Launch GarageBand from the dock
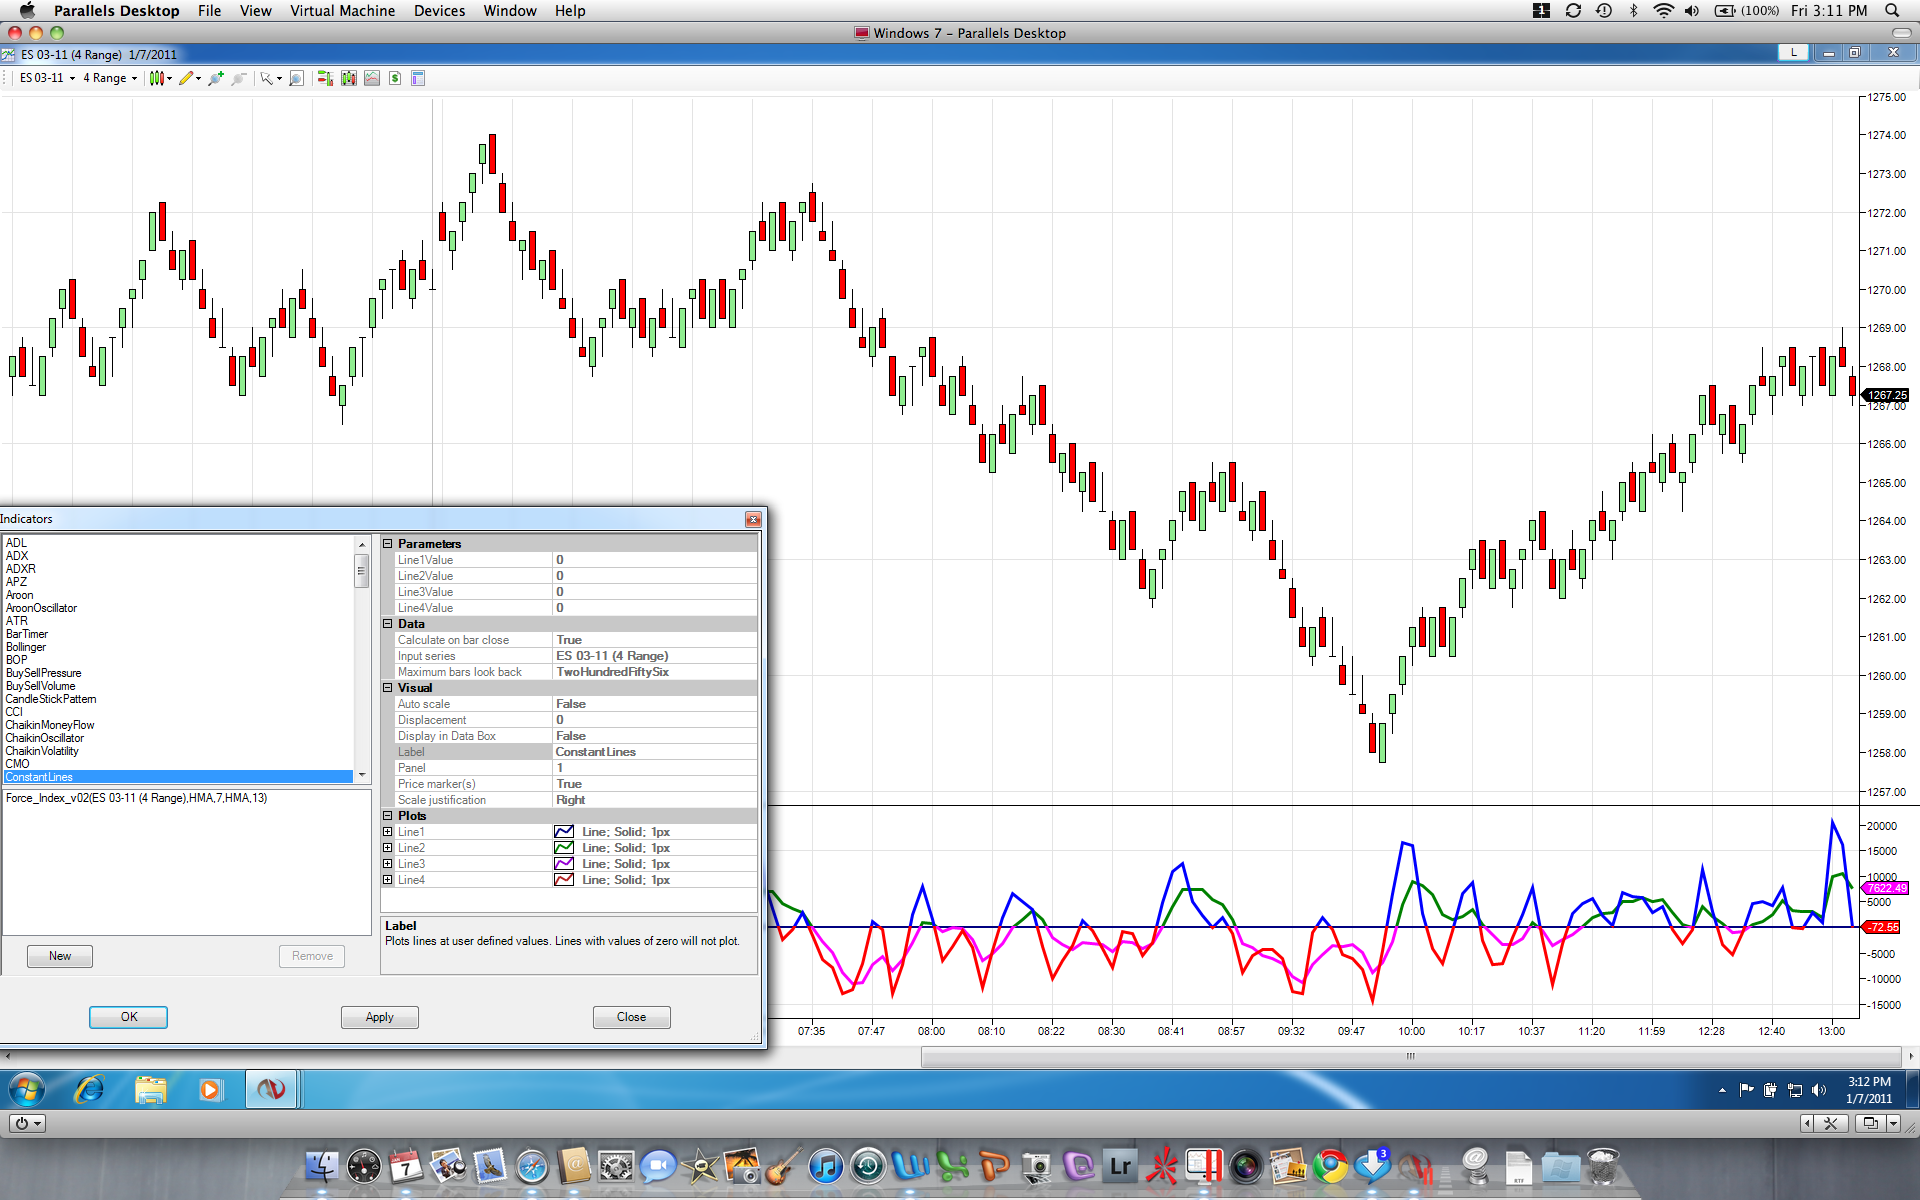Screen dimensions: 1920x1200 [x=784, y=1166]
